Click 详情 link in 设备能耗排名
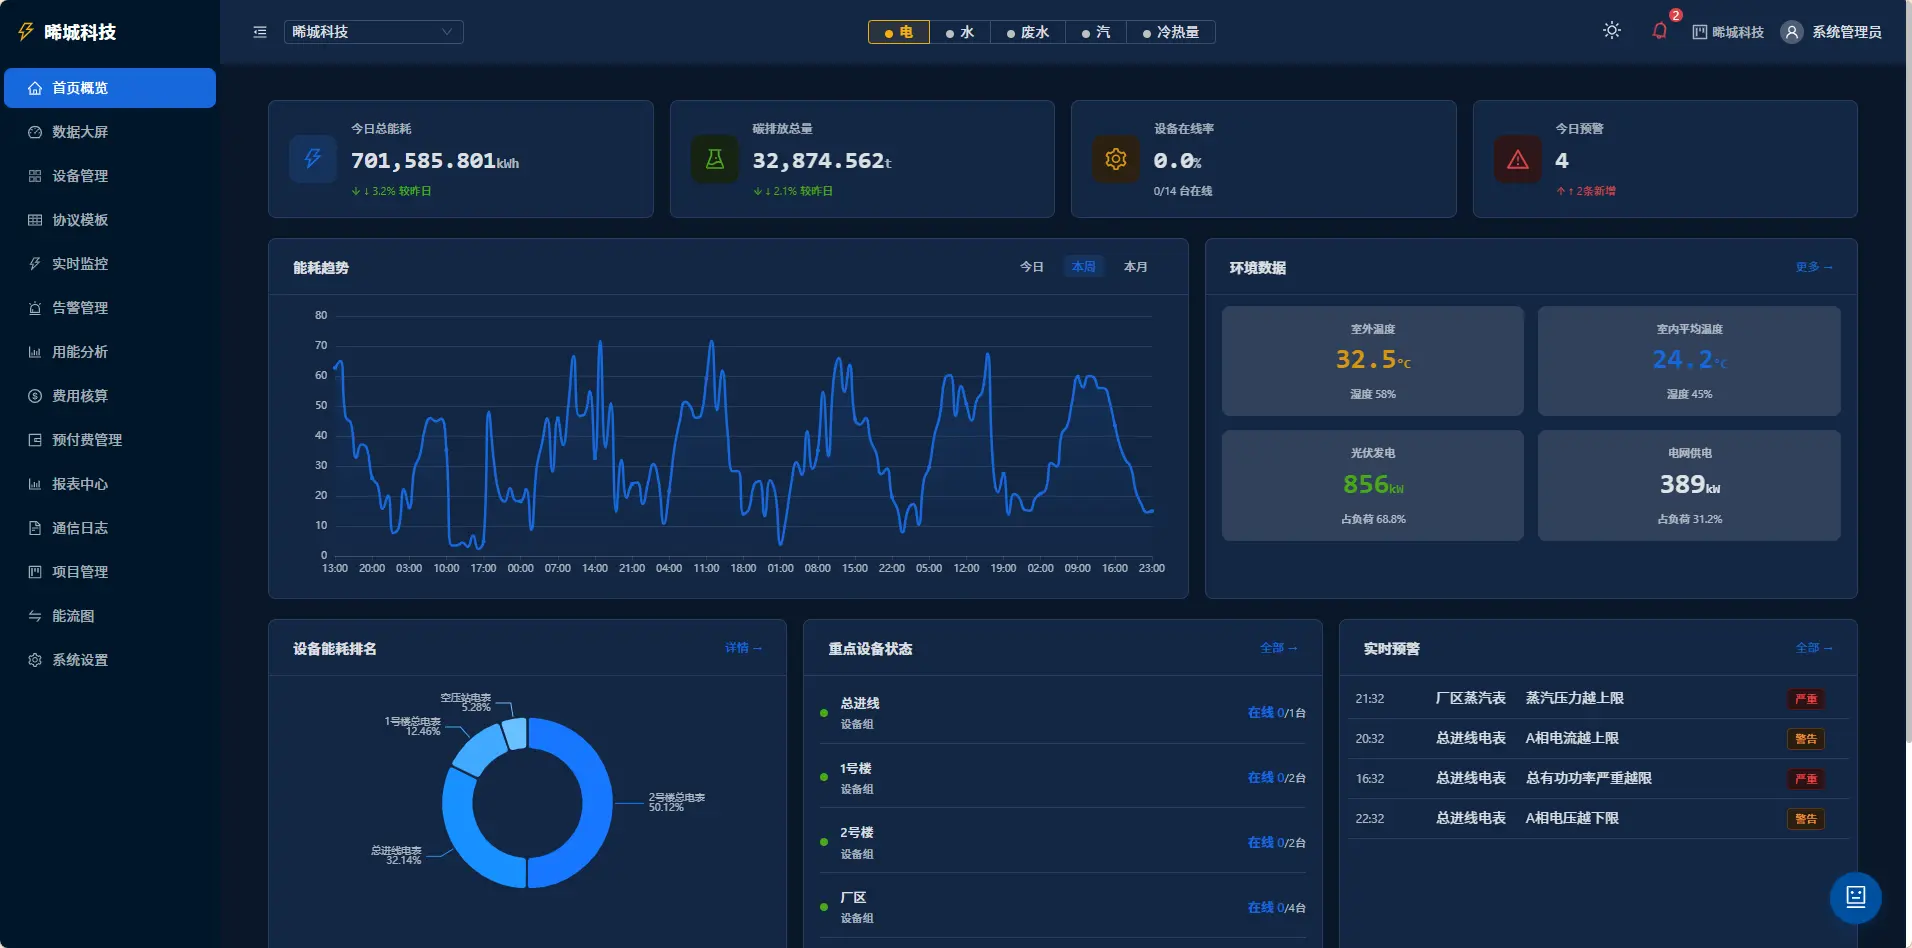Image resolution: width=1912 pixels, height=948 pixels. tap(743, 648)
